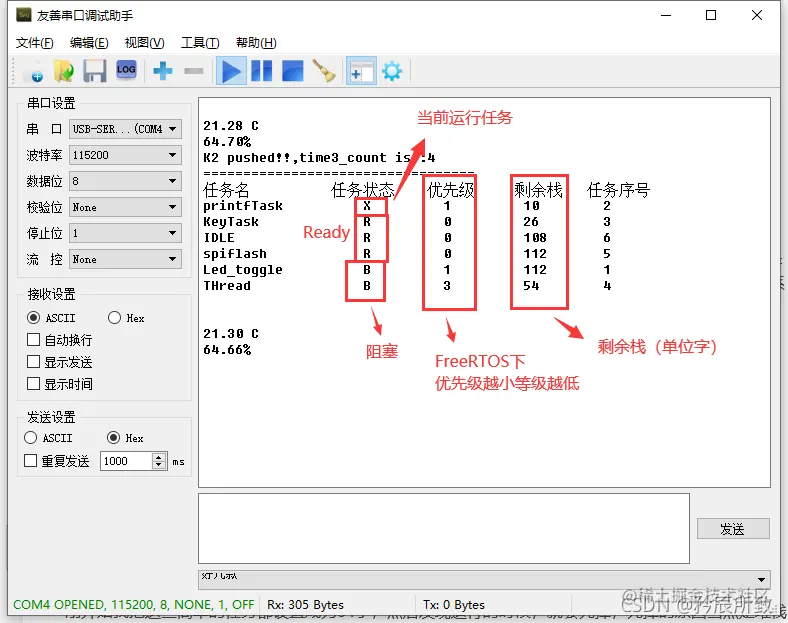This screenshot has height=623, width=788.
Task: Click the add window panel icon
Action: click(361, 71)
